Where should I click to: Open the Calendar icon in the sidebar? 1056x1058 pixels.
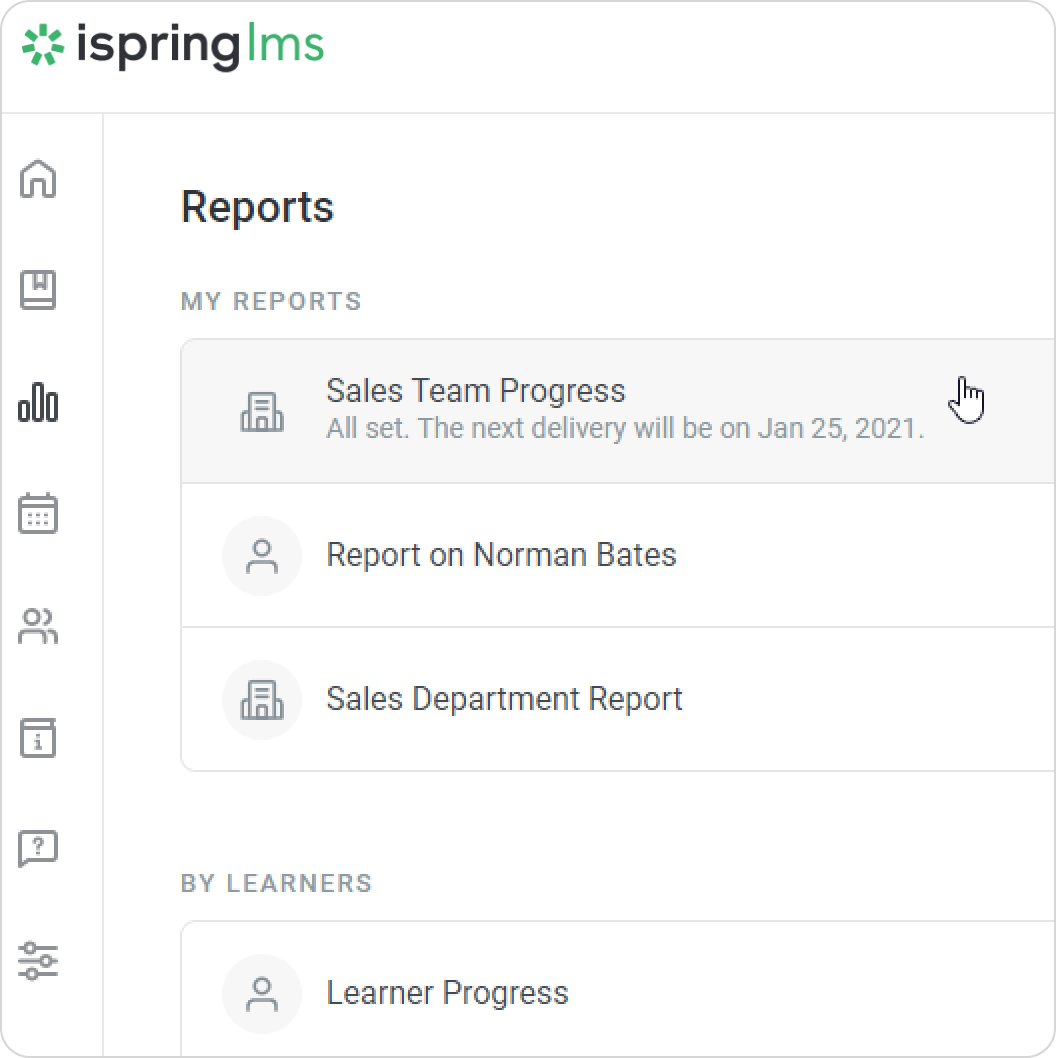38,514
